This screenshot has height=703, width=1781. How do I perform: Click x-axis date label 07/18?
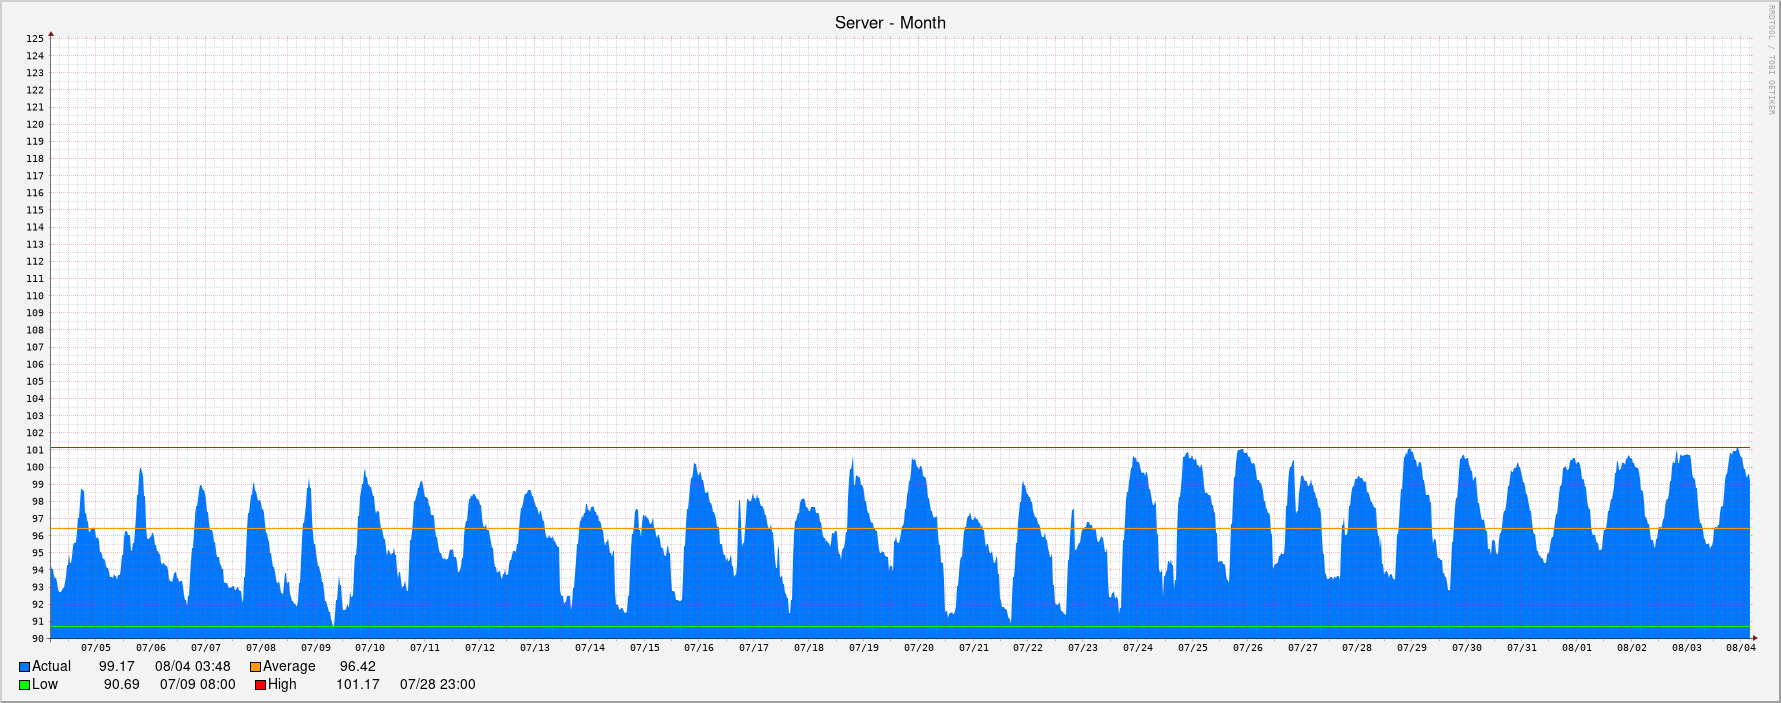(809, 648)
